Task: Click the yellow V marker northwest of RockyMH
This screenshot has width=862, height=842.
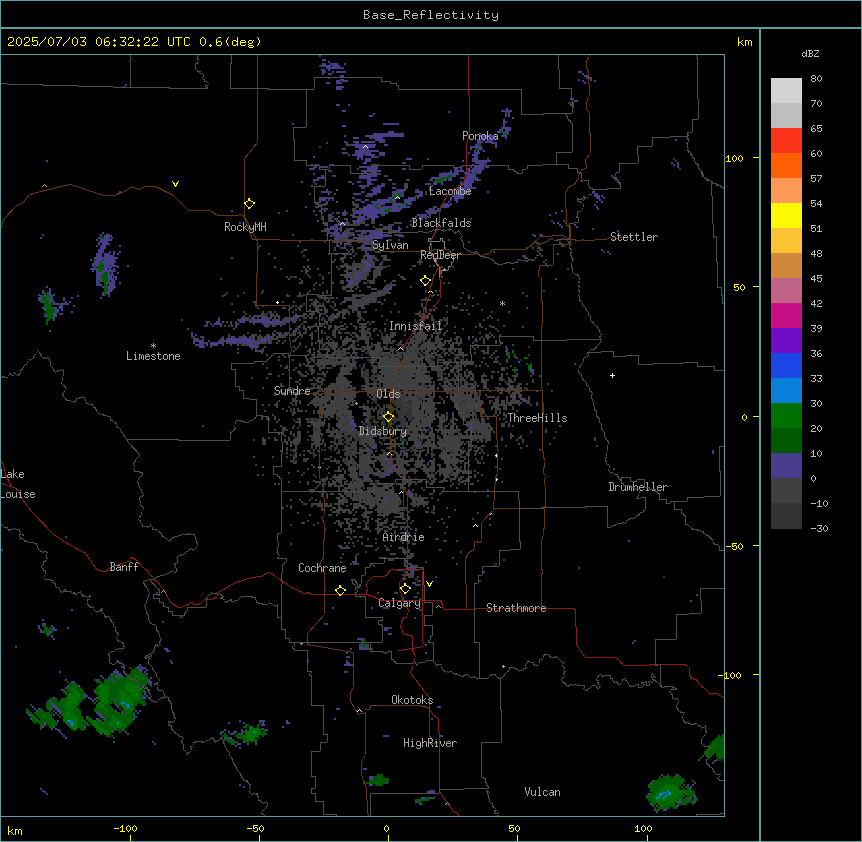Action: (x=175, y=184)
